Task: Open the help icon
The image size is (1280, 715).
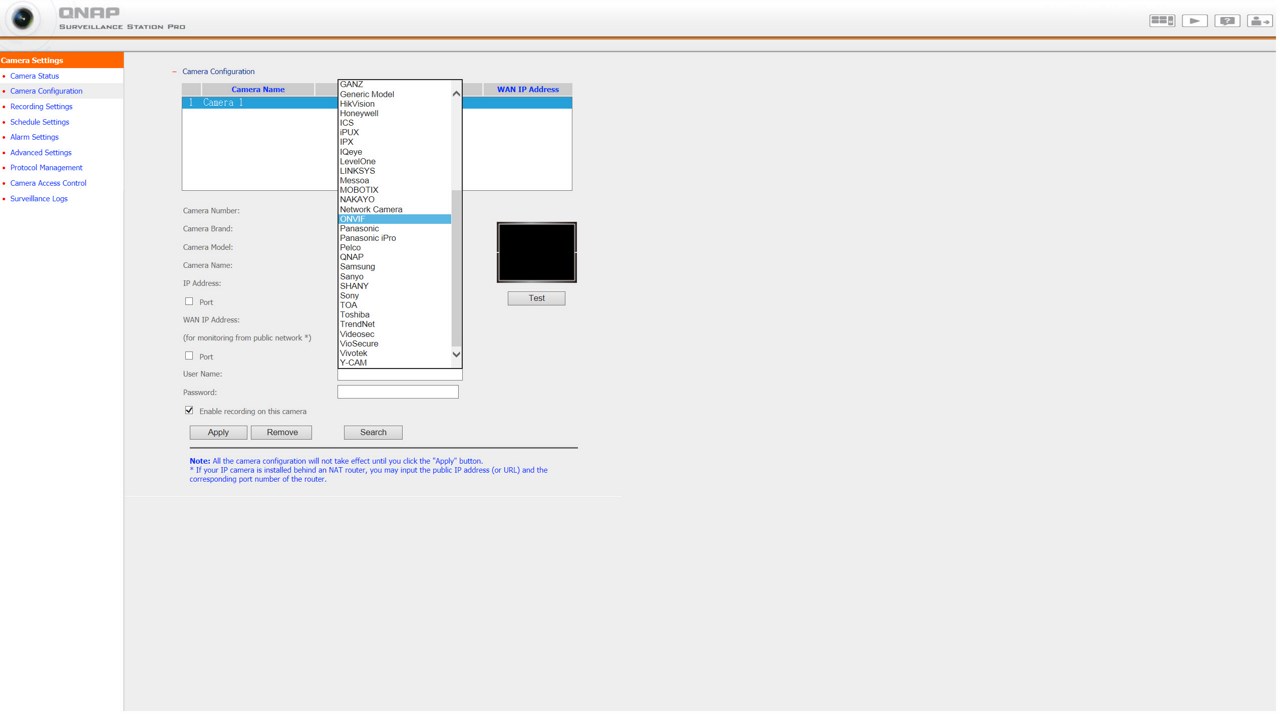Action: [1227, 20]
